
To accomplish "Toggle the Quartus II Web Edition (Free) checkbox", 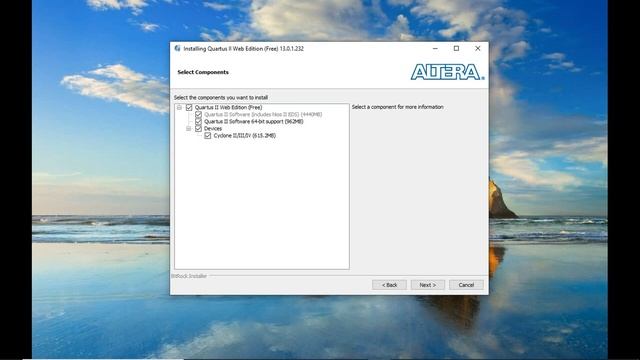I will coord(189,107).
